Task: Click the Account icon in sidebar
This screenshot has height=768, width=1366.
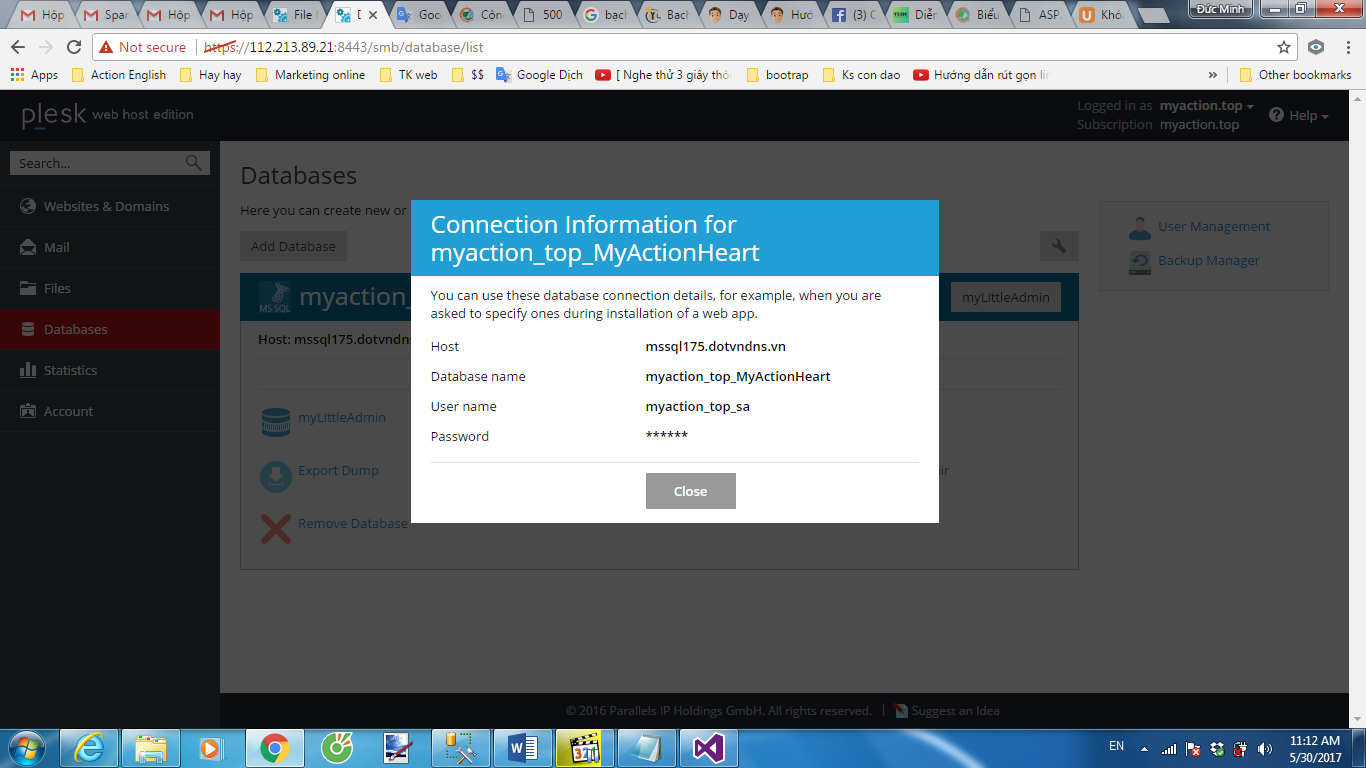Action: click(x=27, y=411)
